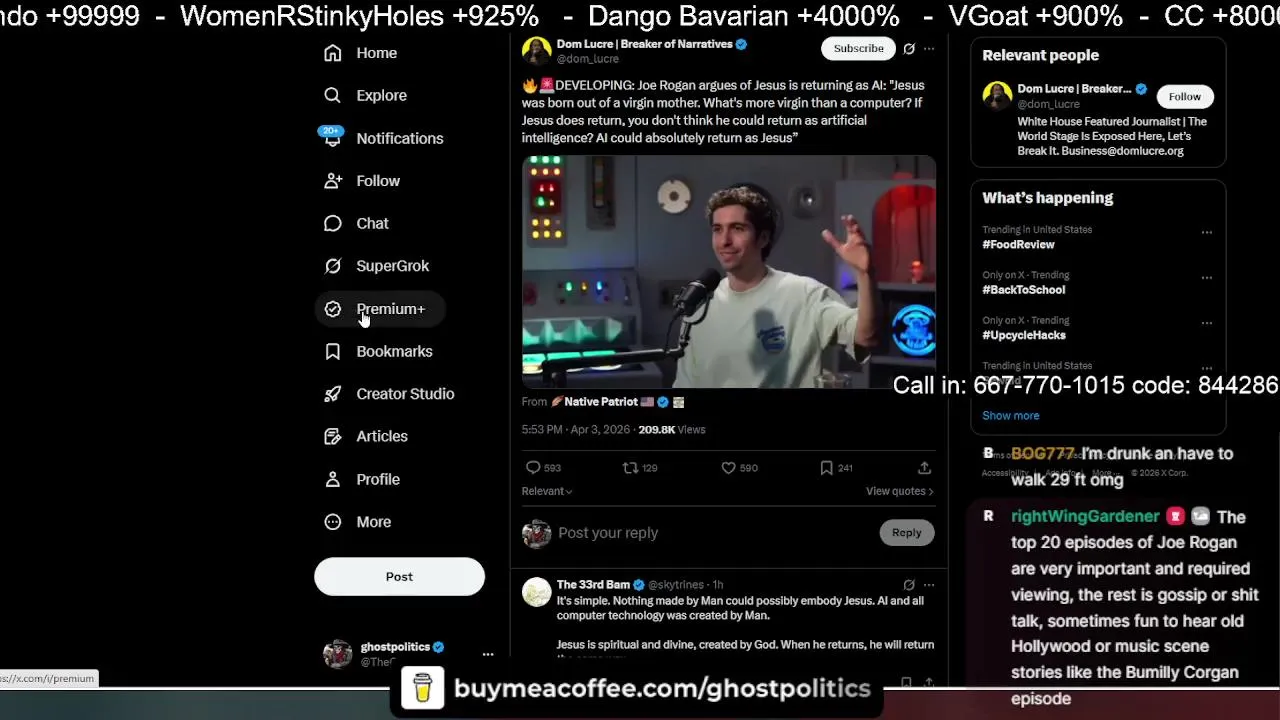The height and width of the screenshot is (720, 1280).
Task: Open options dots for #UpcycleHacks trend
Action: point(1207,323)
